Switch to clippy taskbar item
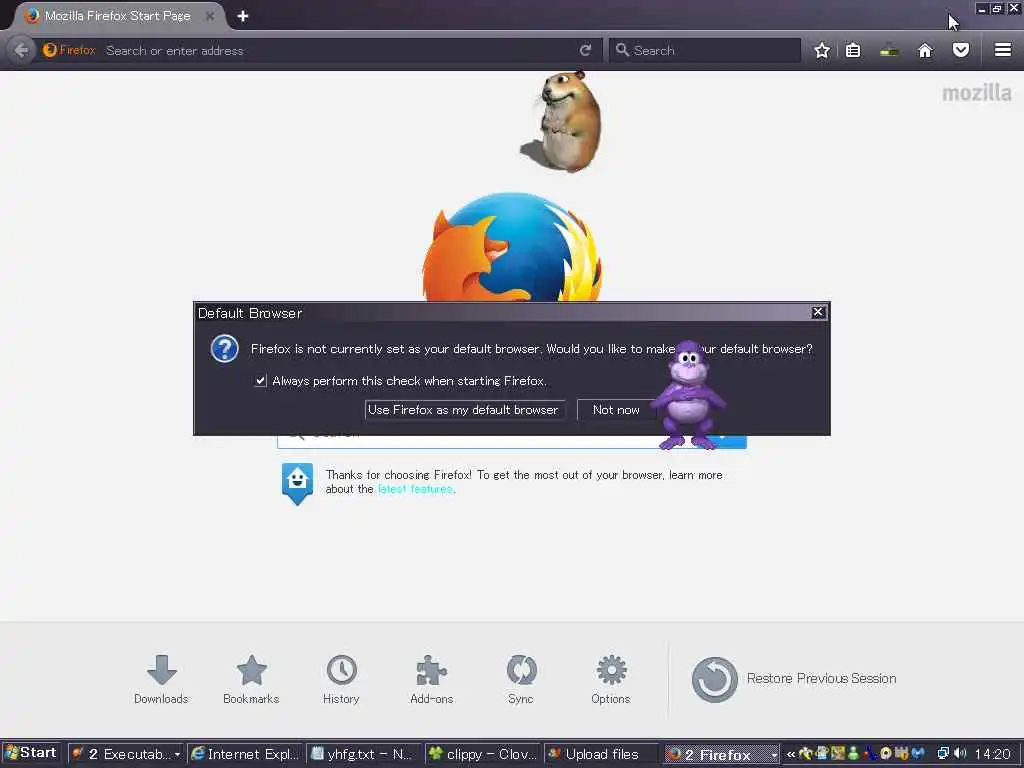 pyautogui.click(x=483, y=754)
